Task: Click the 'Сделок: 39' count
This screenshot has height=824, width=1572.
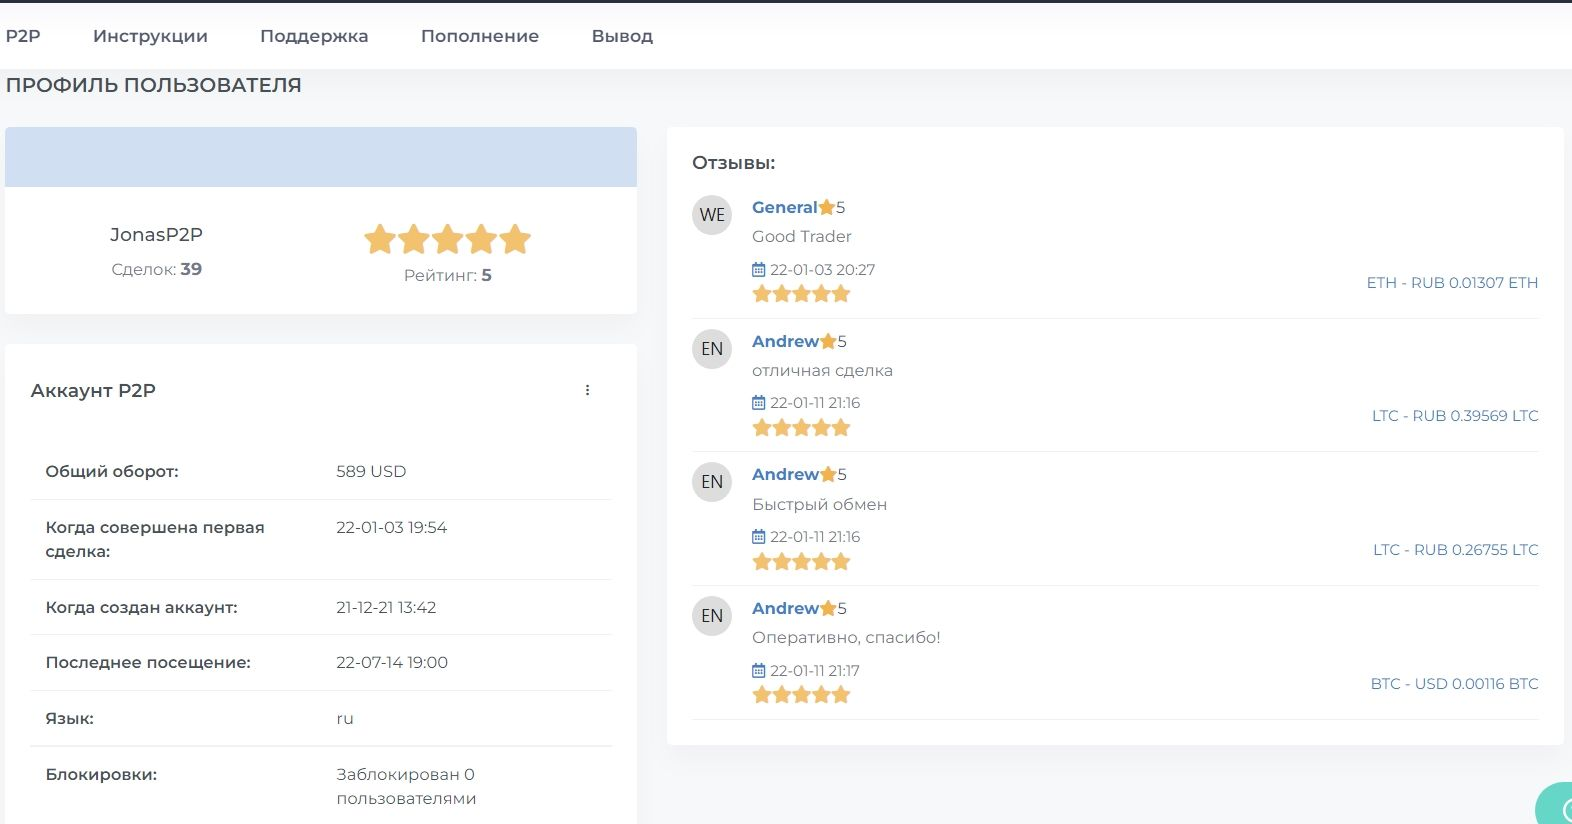Action: pyautogui.click(x=156, y=269)
